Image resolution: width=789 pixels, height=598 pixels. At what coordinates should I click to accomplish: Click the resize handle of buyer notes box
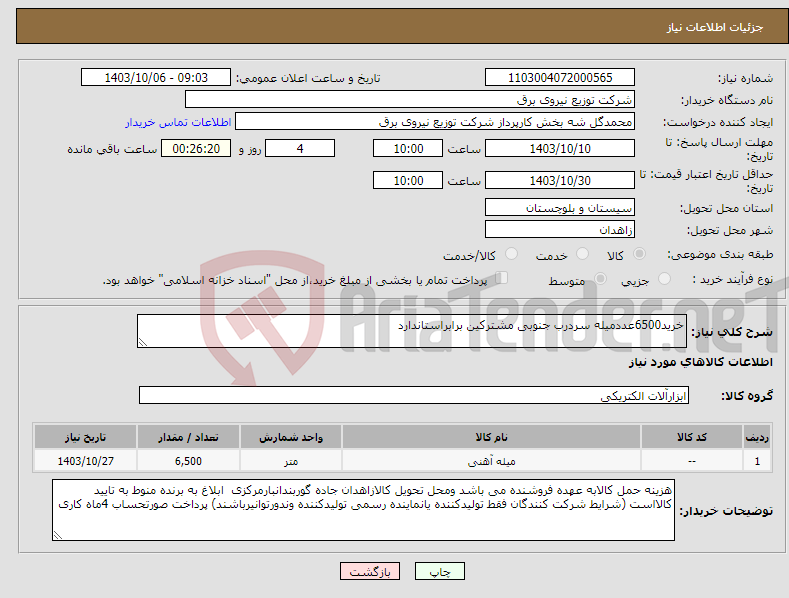click(57, 536)
